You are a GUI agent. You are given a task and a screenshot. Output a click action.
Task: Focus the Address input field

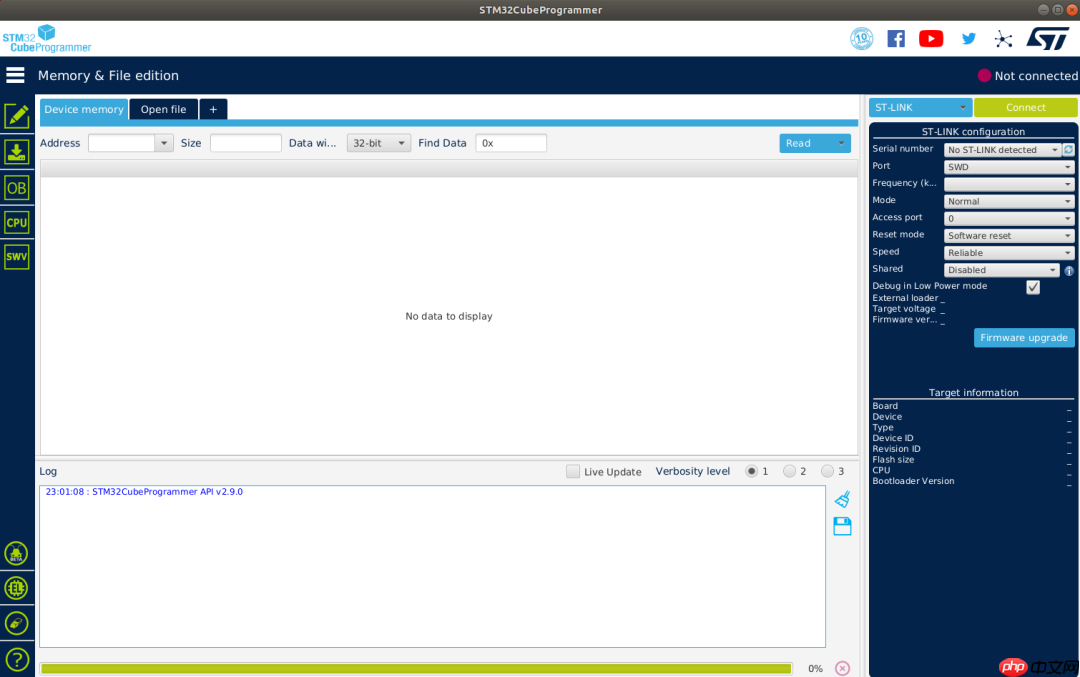tap(122, 143)
